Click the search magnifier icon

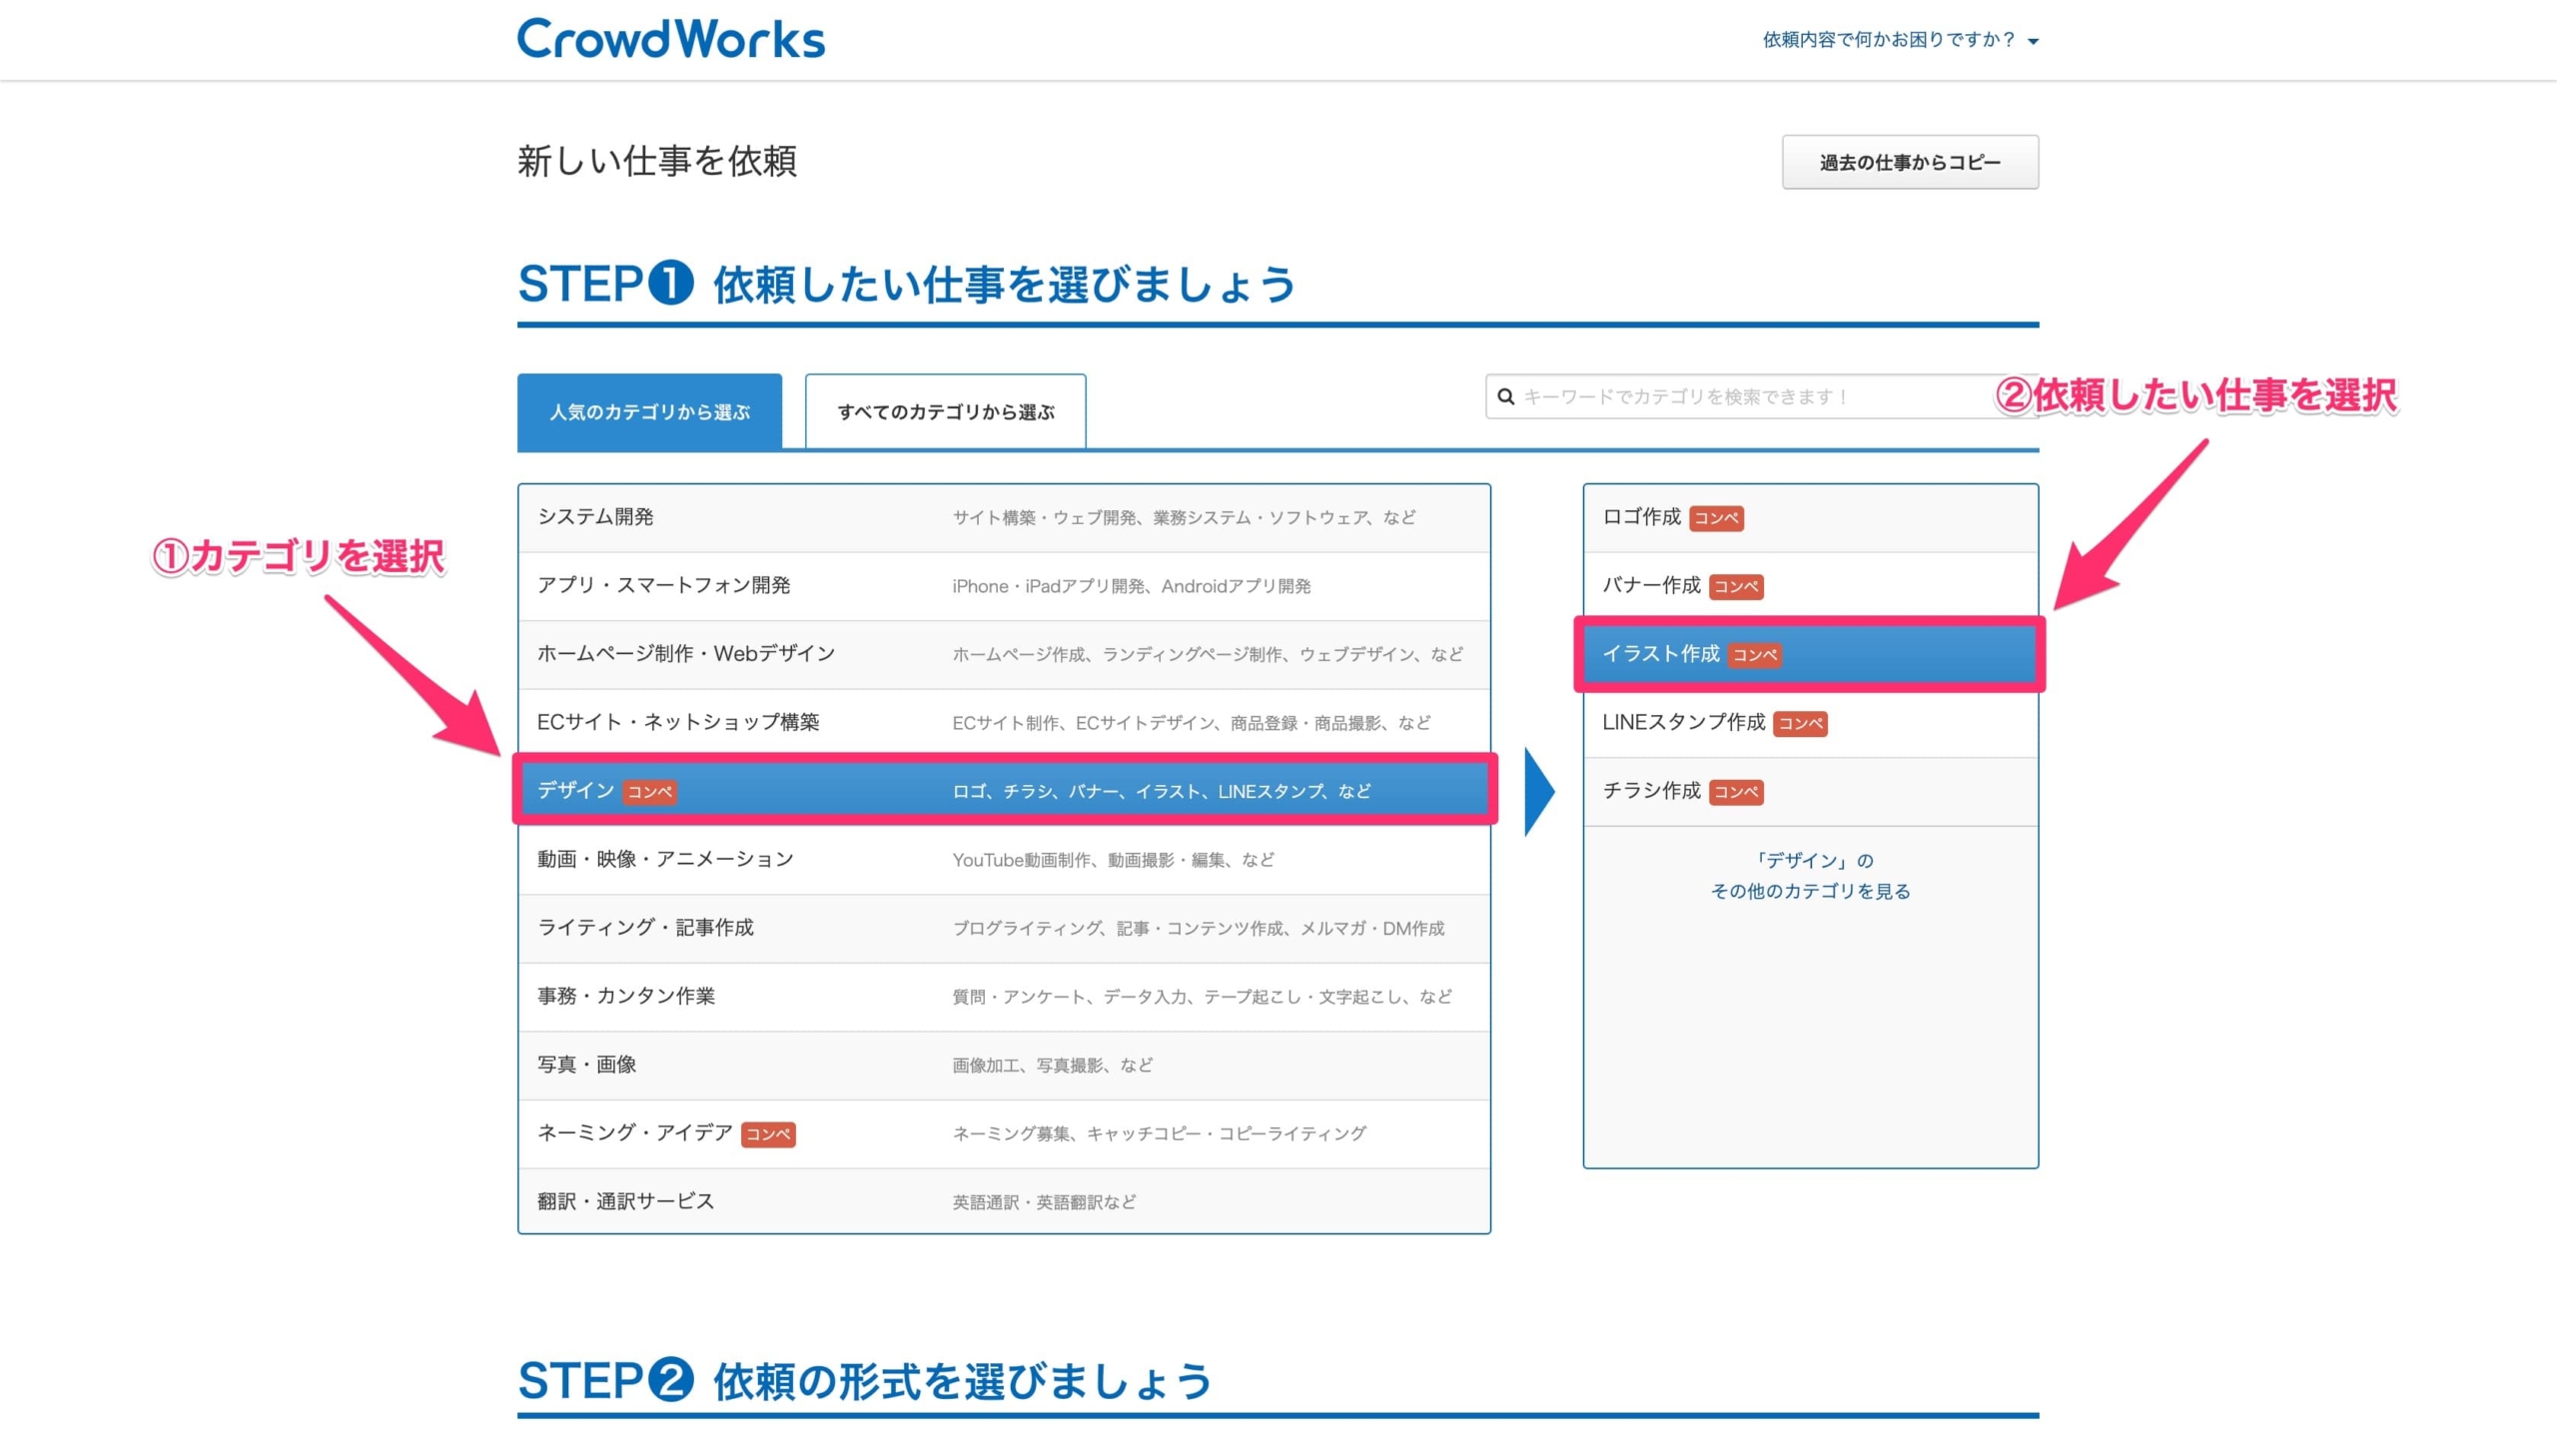coord(1505,397)
